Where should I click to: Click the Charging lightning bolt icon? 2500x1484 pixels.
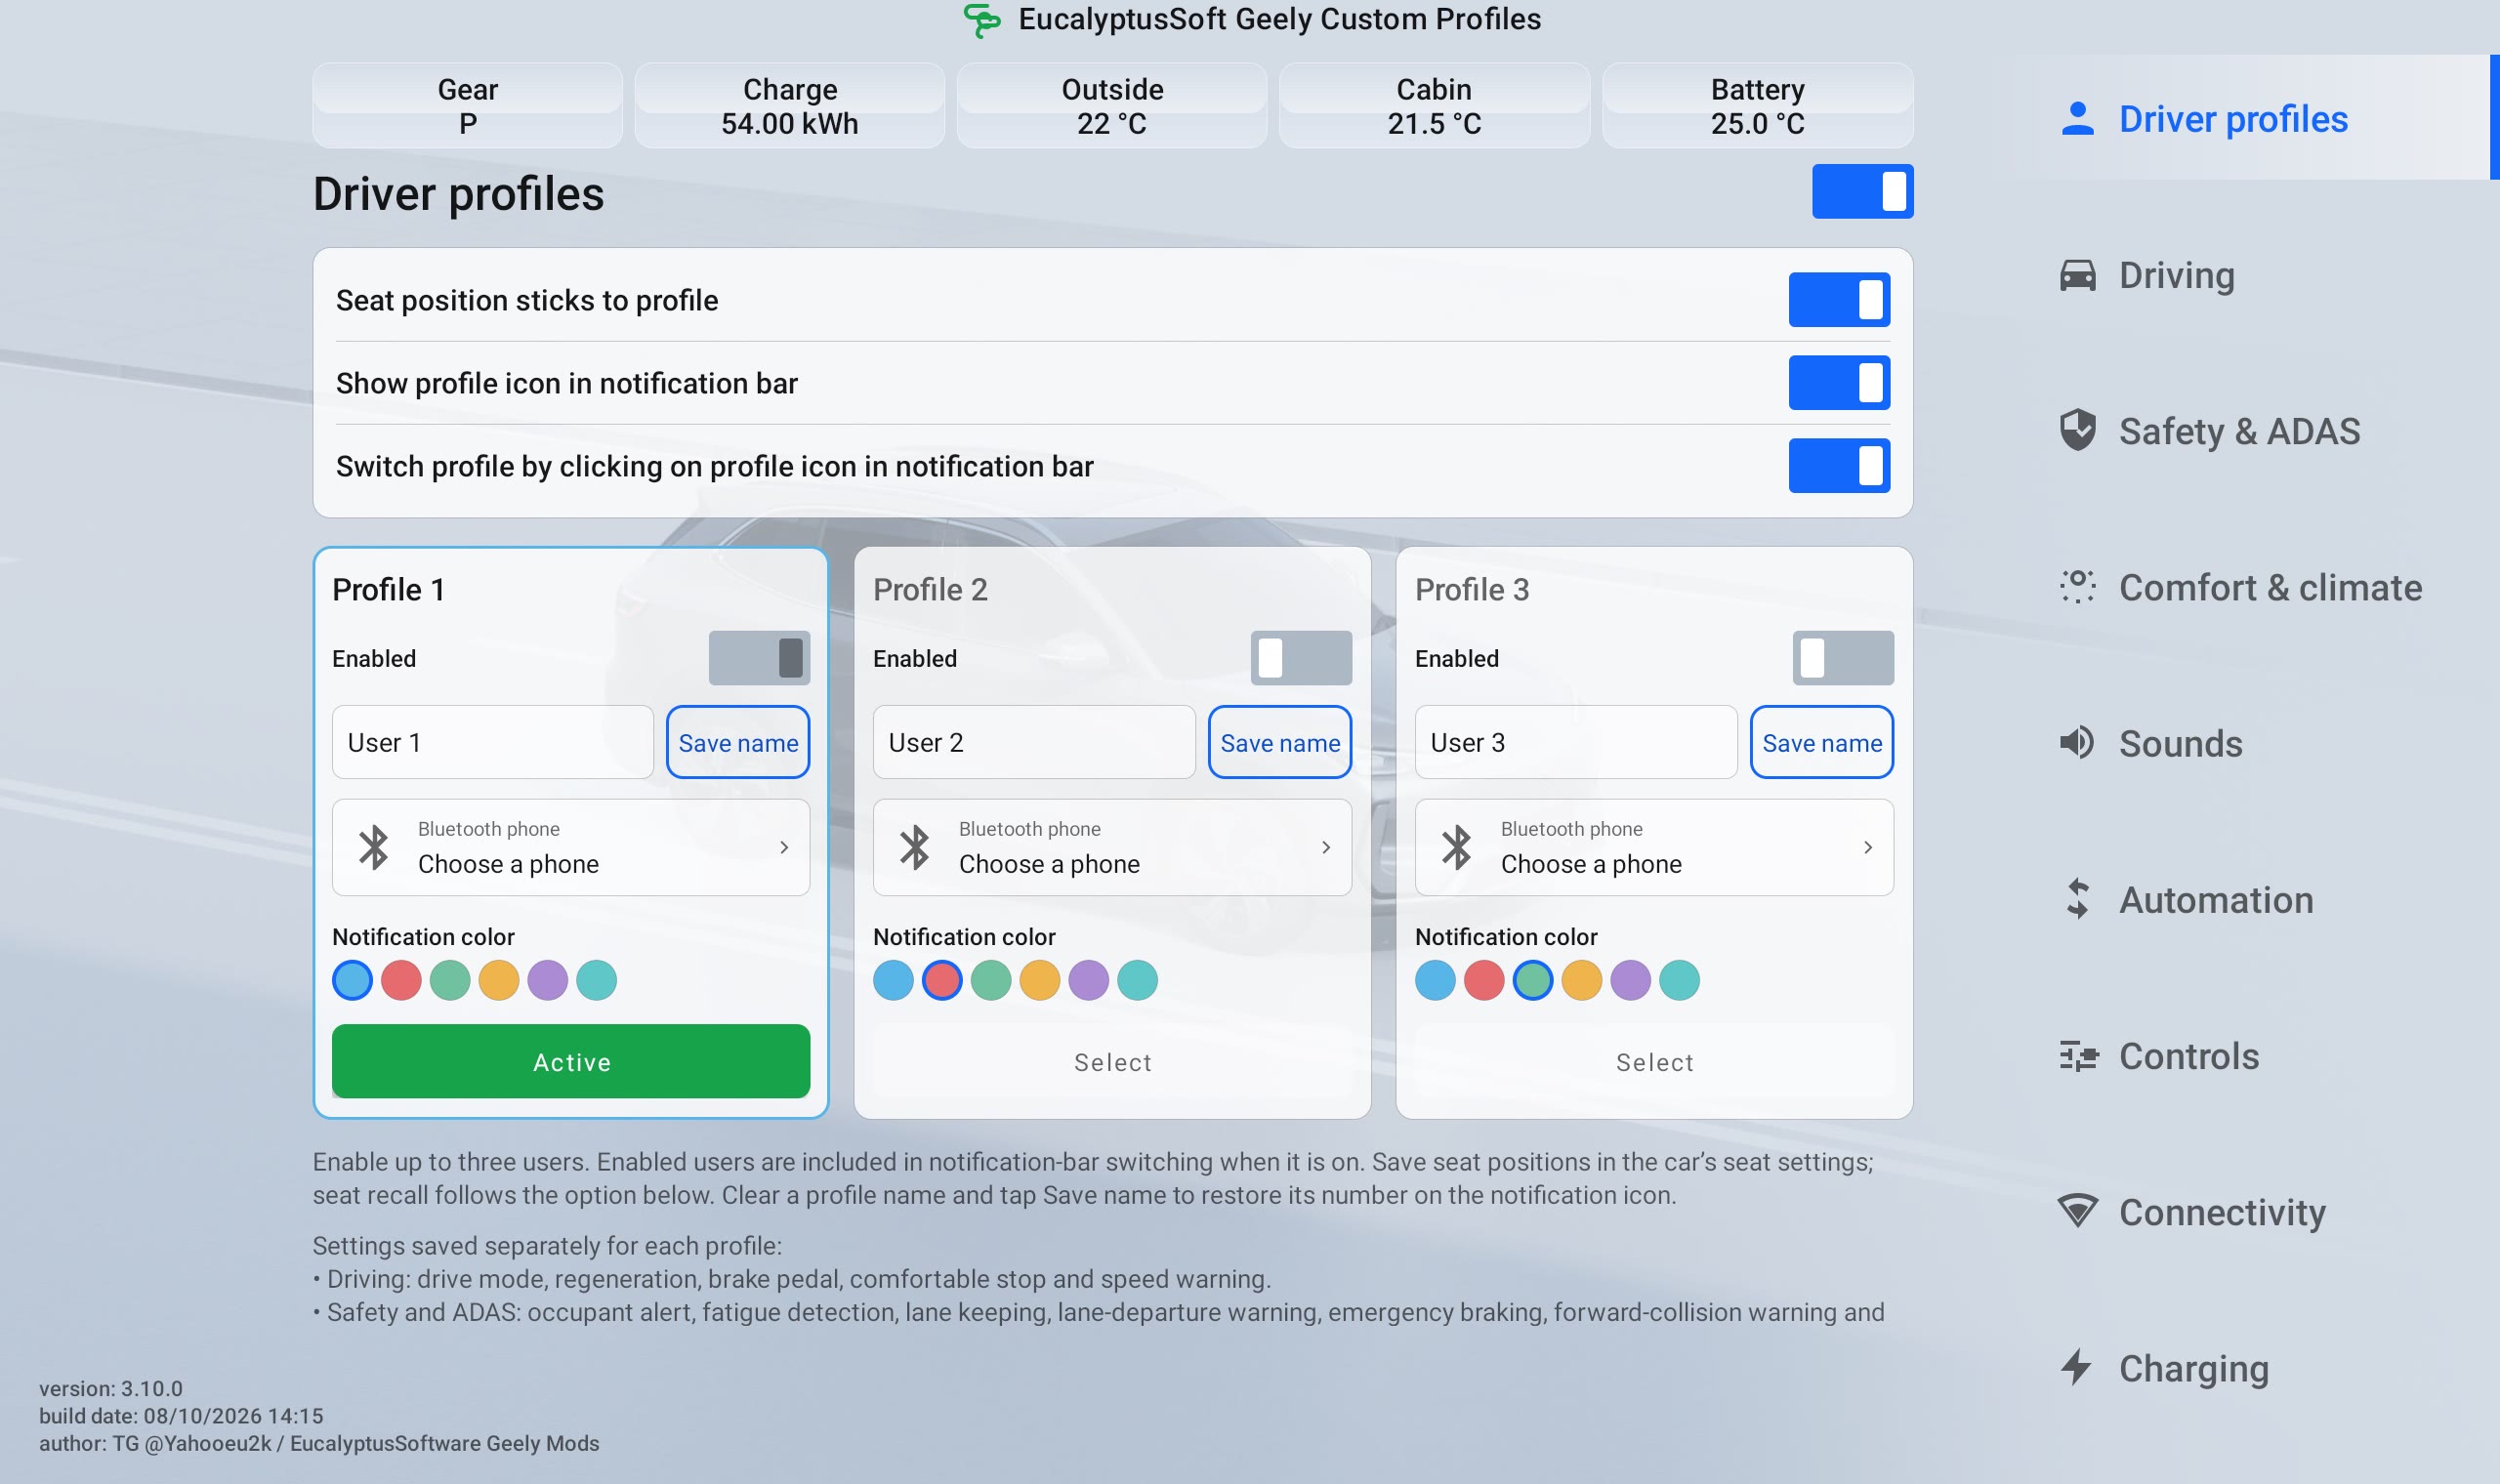(x=2077, y=1367)
